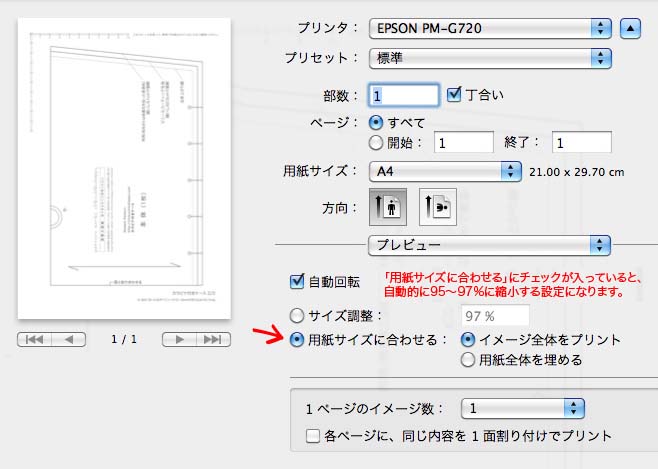The image size is (658, 469).
Task: Jump to first preview page
Action: pos(34,339)
